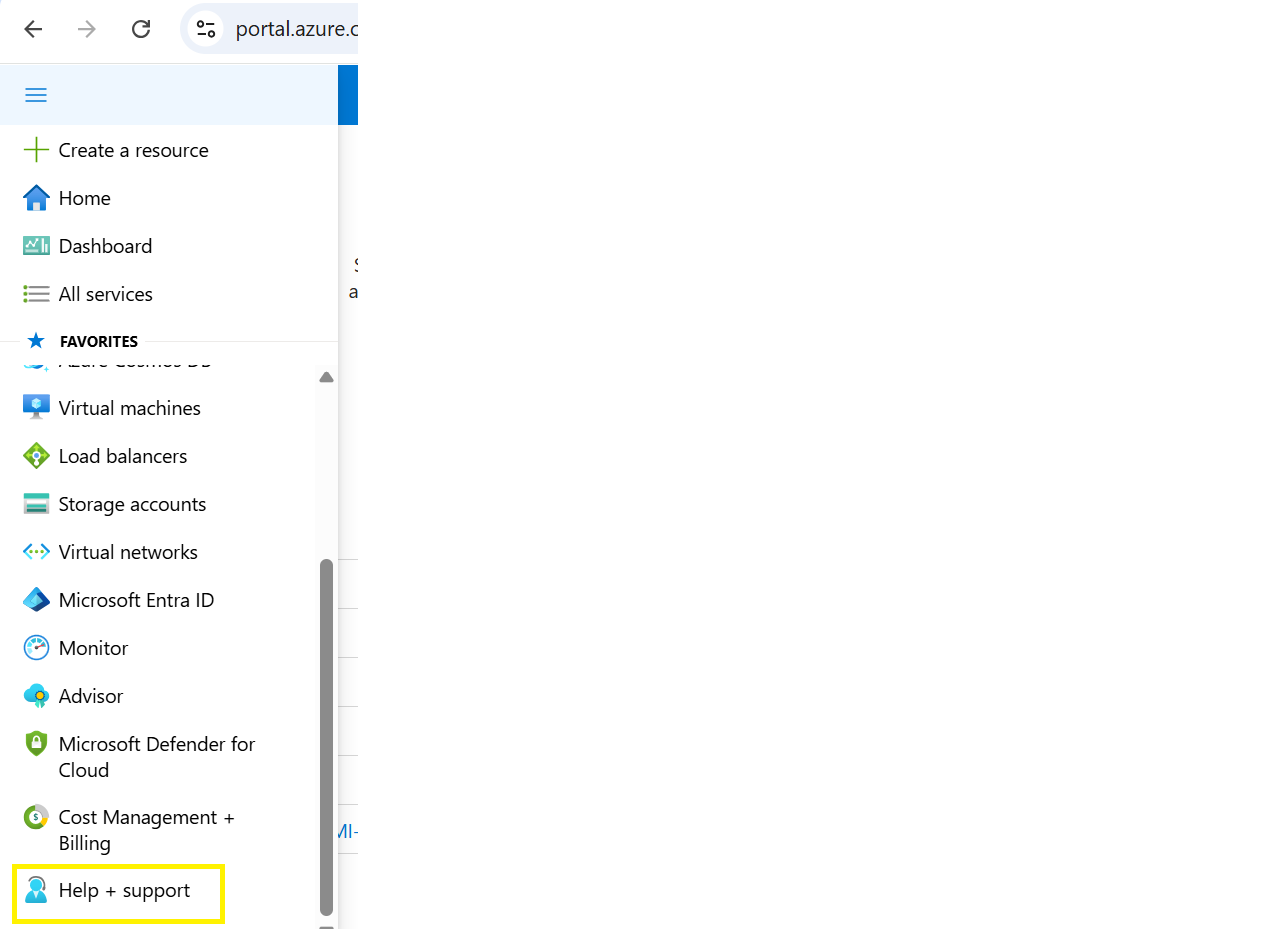The image size is (1287, 929).
Task: Select Microsoft Defender for Cloud label
Action: point(157,757)
